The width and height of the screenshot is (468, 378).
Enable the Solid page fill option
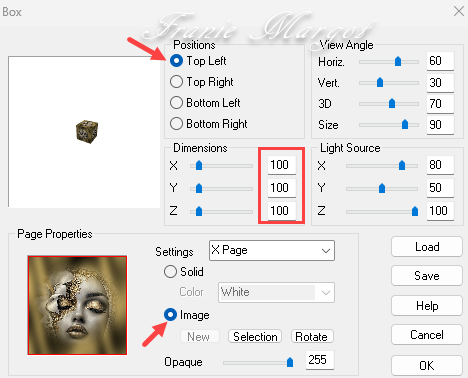pos(170,272)
